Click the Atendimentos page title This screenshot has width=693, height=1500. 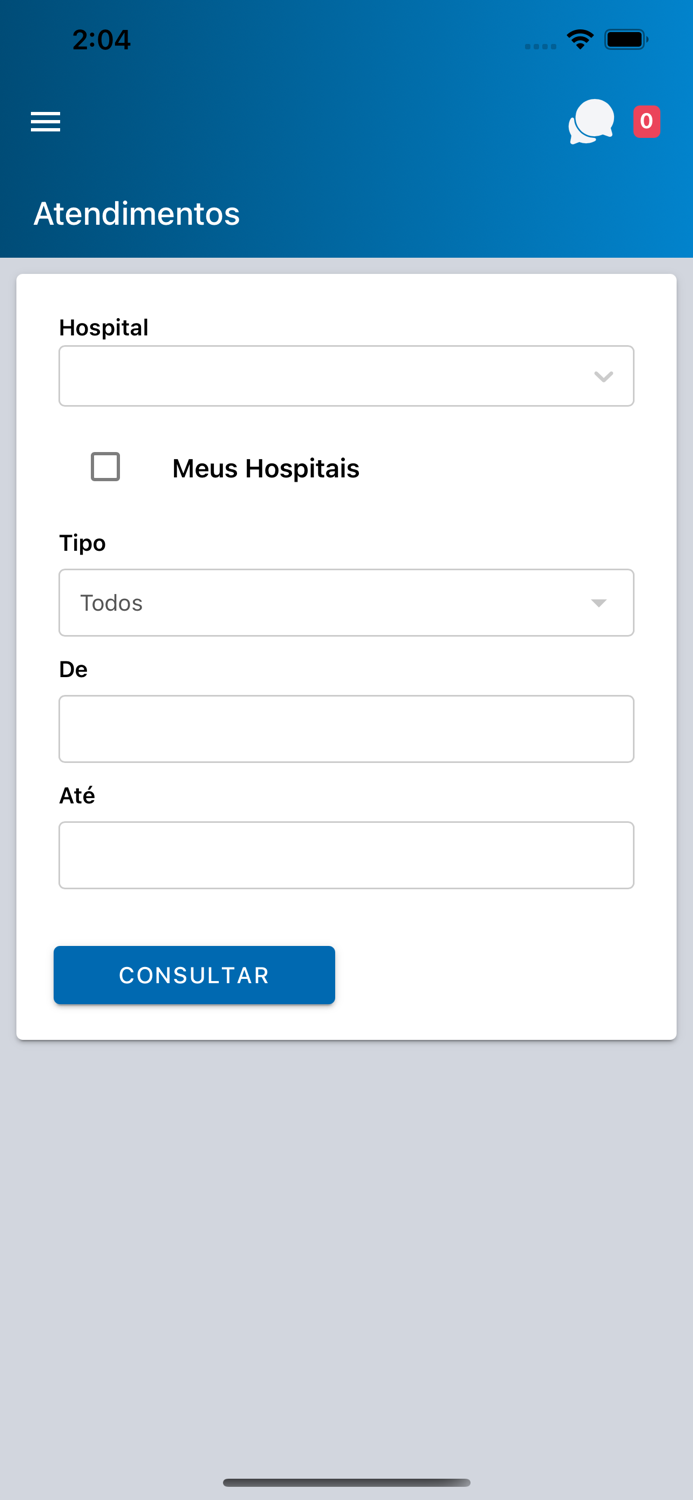pos(137,214)
